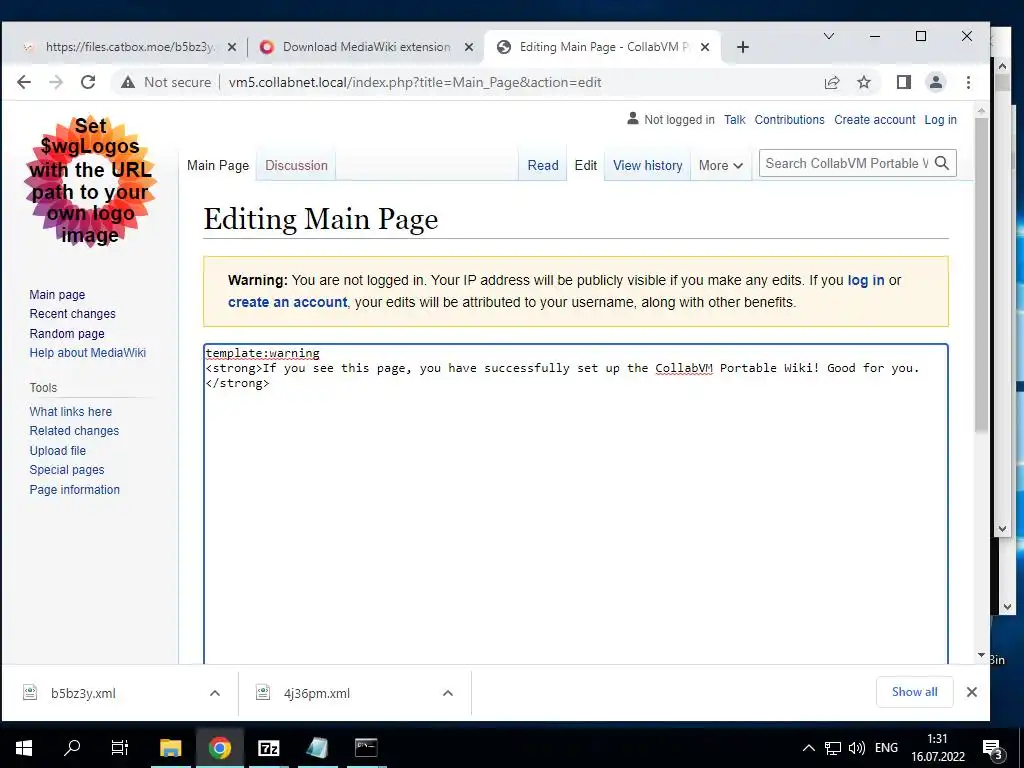1024x768 pixels.
Task: Close the files.catbox.moe tab
Action: [230, 47]
